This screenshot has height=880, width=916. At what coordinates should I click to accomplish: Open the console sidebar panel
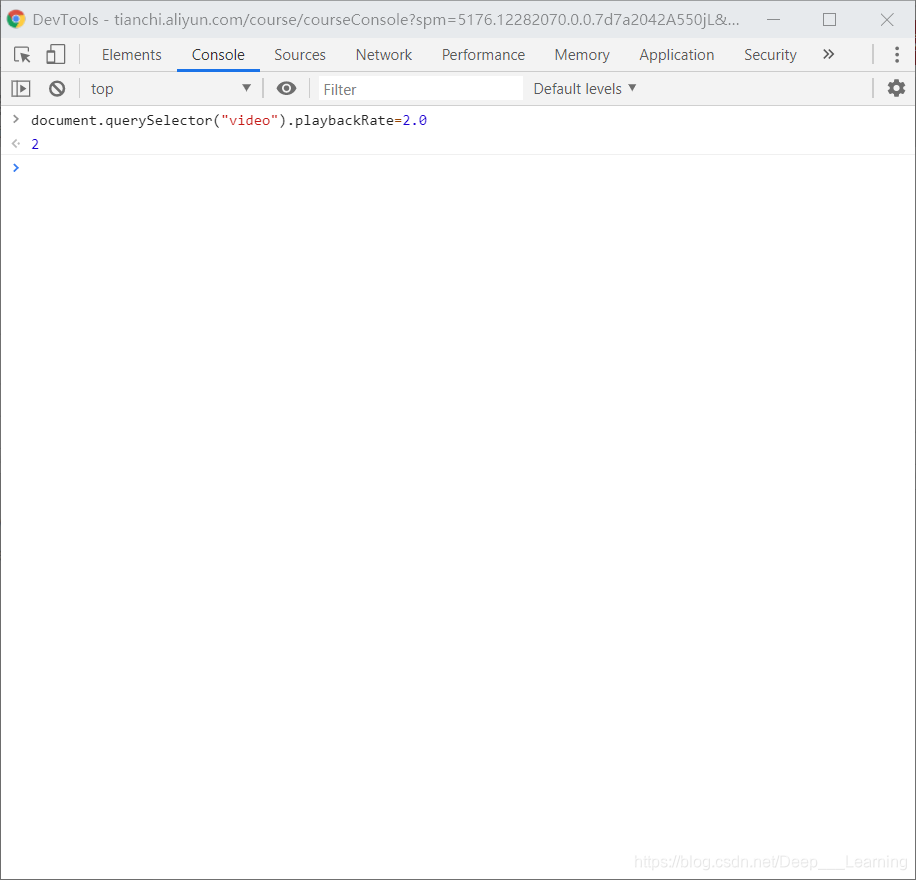[20, 88]
